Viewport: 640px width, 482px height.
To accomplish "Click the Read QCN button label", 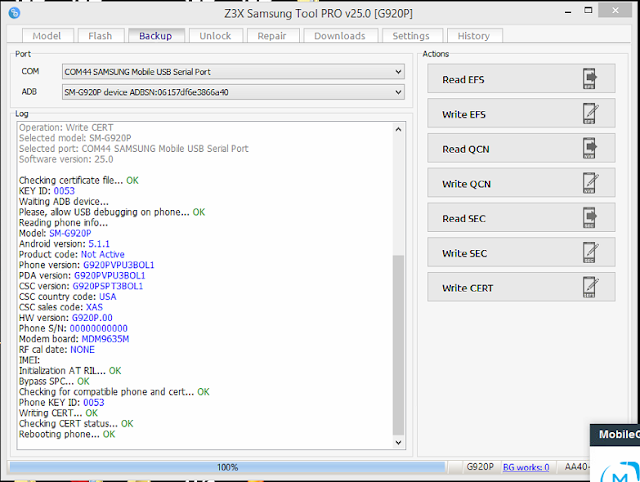I will click(466, 149).
